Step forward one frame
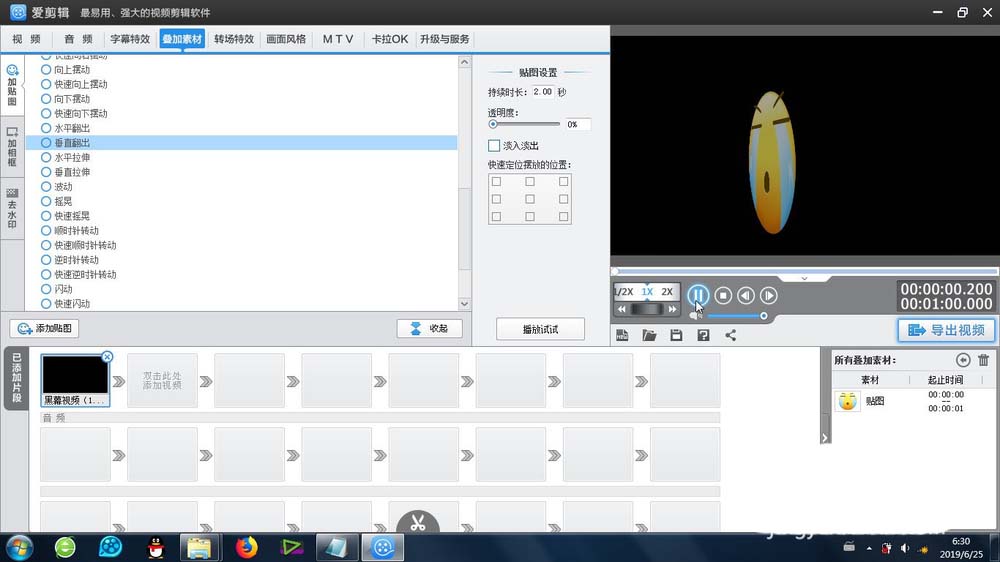 768,295
